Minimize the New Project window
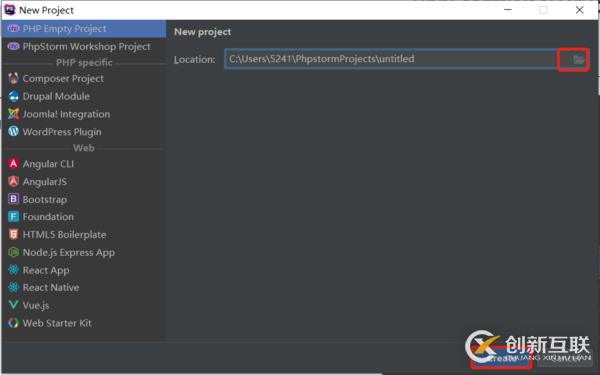The height and width of the screenshot is (375, 600). [508, 10]
